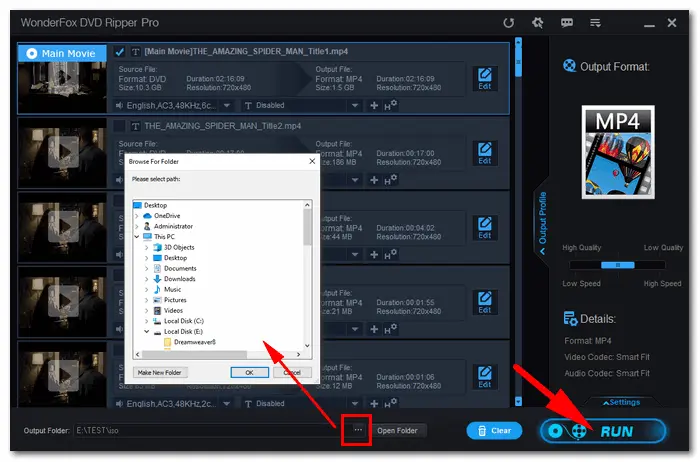The width and height of the screenshot is (700, 462).
Task: Select the Main Movie radio label
Action: [x=62, y=54]
